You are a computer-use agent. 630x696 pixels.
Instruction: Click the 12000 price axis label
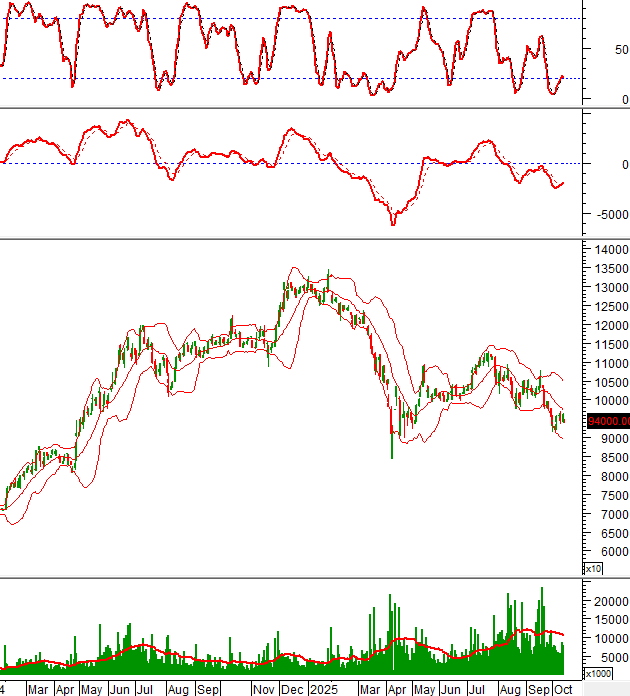point(609,326)
